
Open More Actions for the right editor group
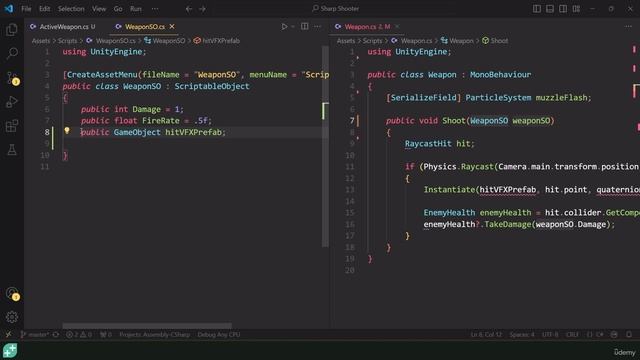click(x=628, y=27)
